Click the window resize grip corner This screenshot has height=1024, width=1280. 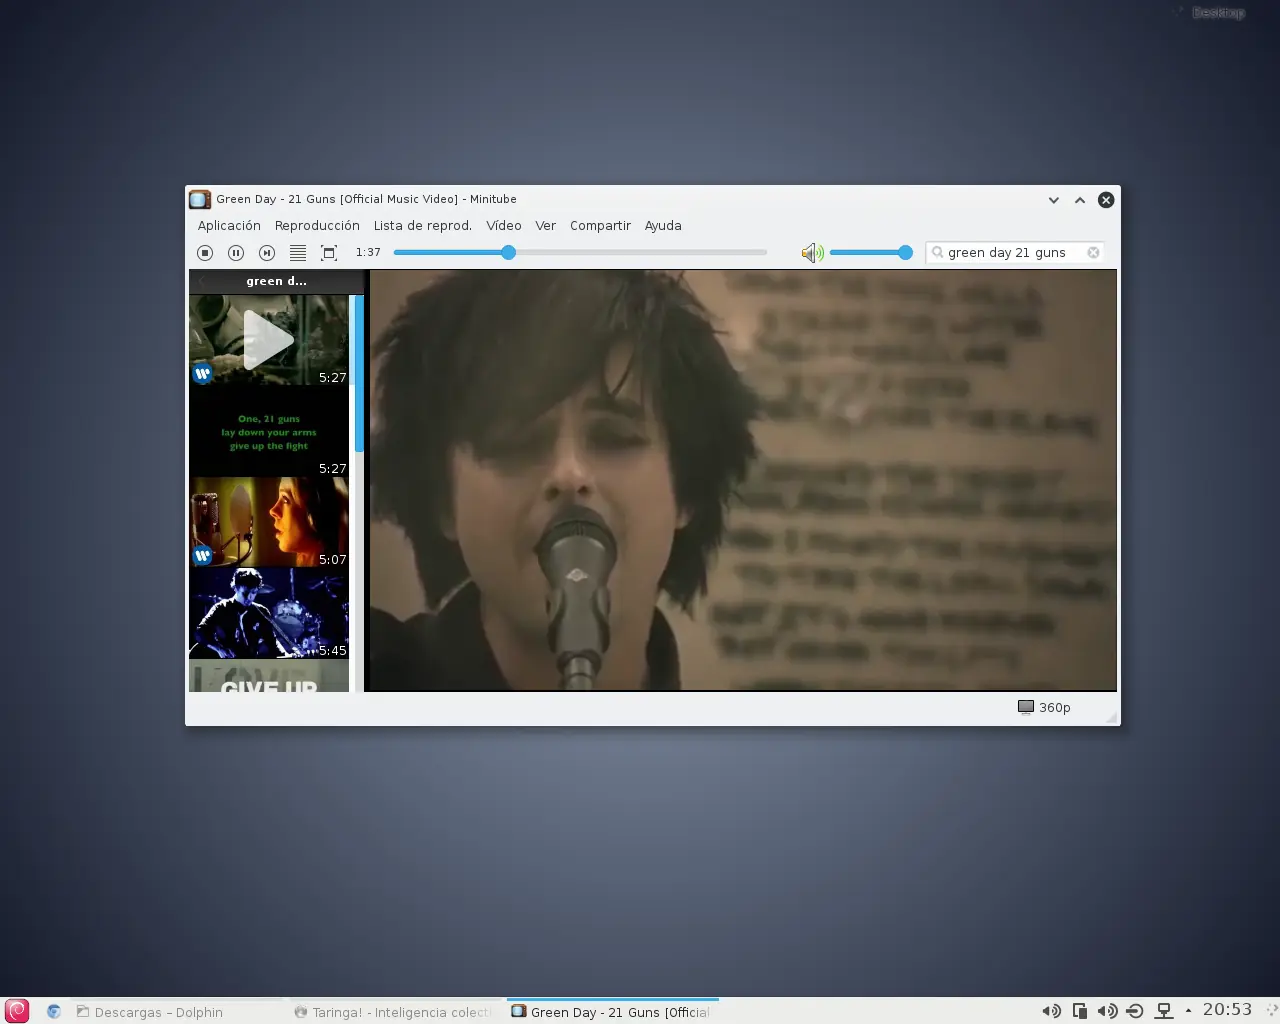pyautogui.click(x=1111, y=717)
